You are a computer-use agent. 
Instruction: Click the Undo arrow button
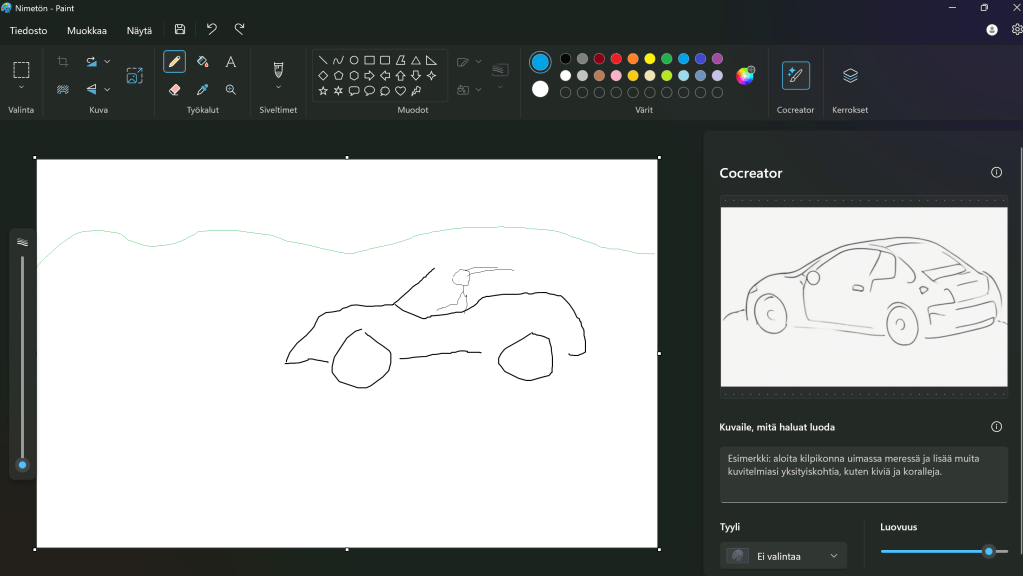coord(211,30)
